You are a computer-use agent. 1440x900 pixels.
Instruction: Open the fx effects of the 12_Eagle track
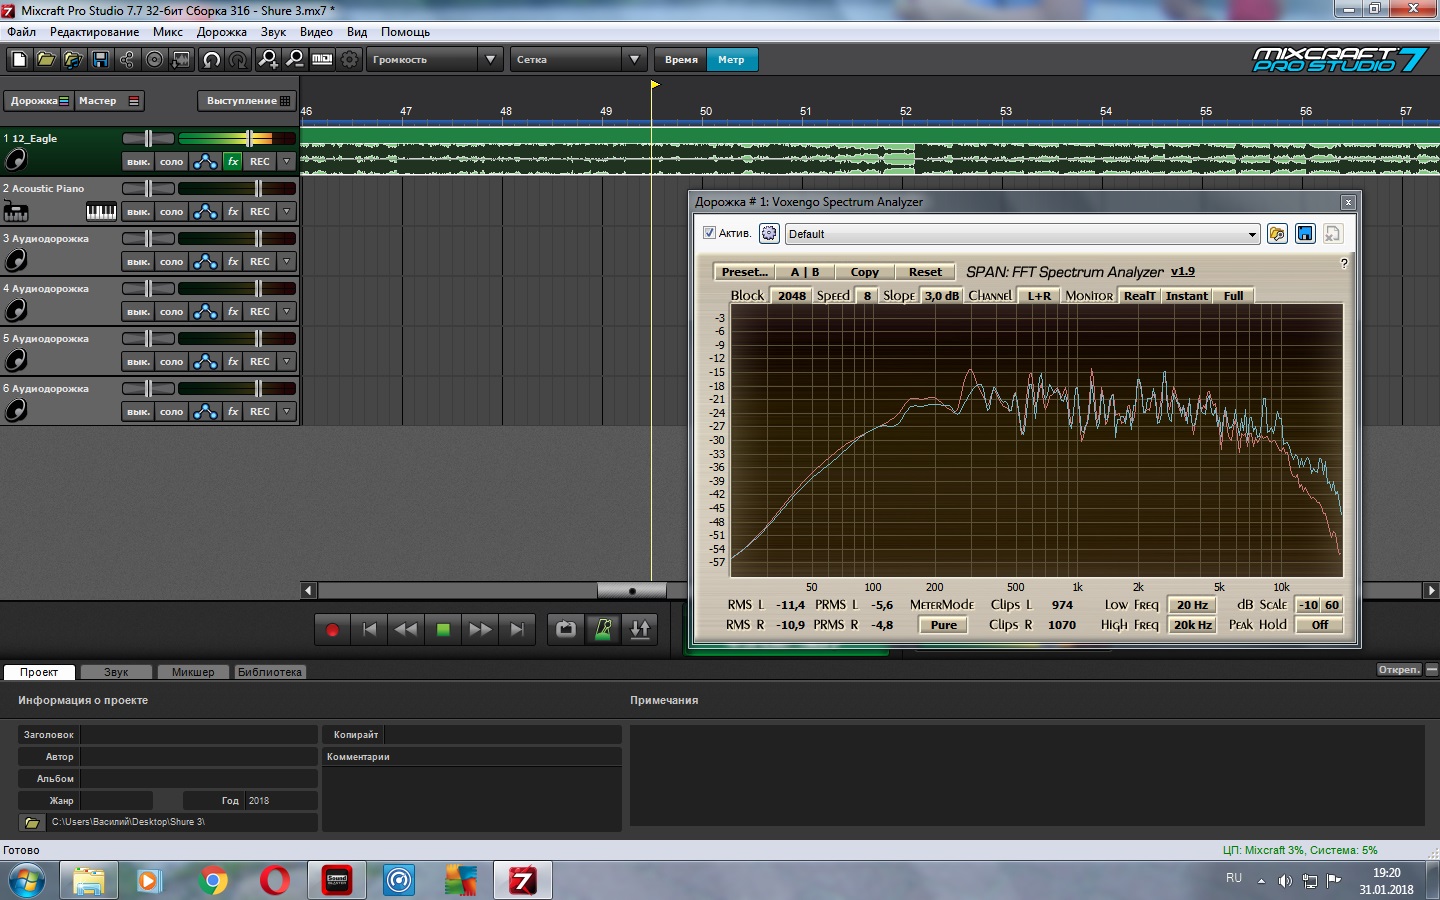(x=233, y=161)
